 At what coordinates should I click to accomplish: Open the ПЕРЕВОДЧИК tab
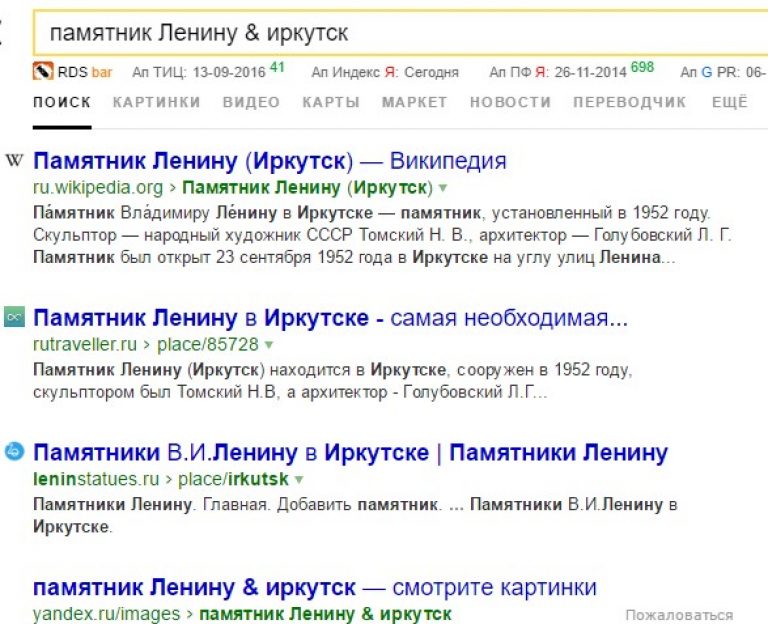[x=630, y=102]
